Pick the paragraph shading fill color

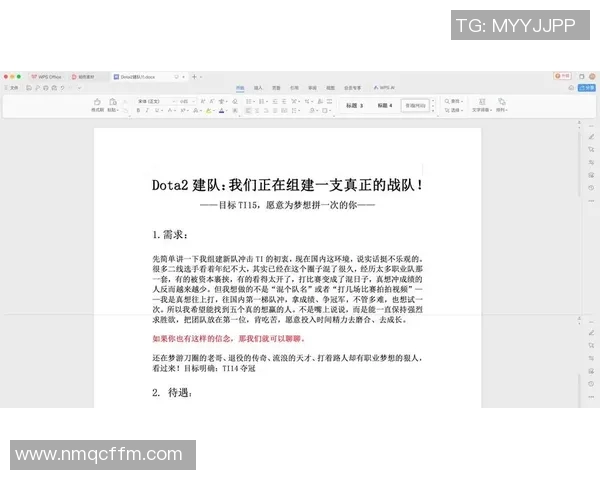[312, 110]
